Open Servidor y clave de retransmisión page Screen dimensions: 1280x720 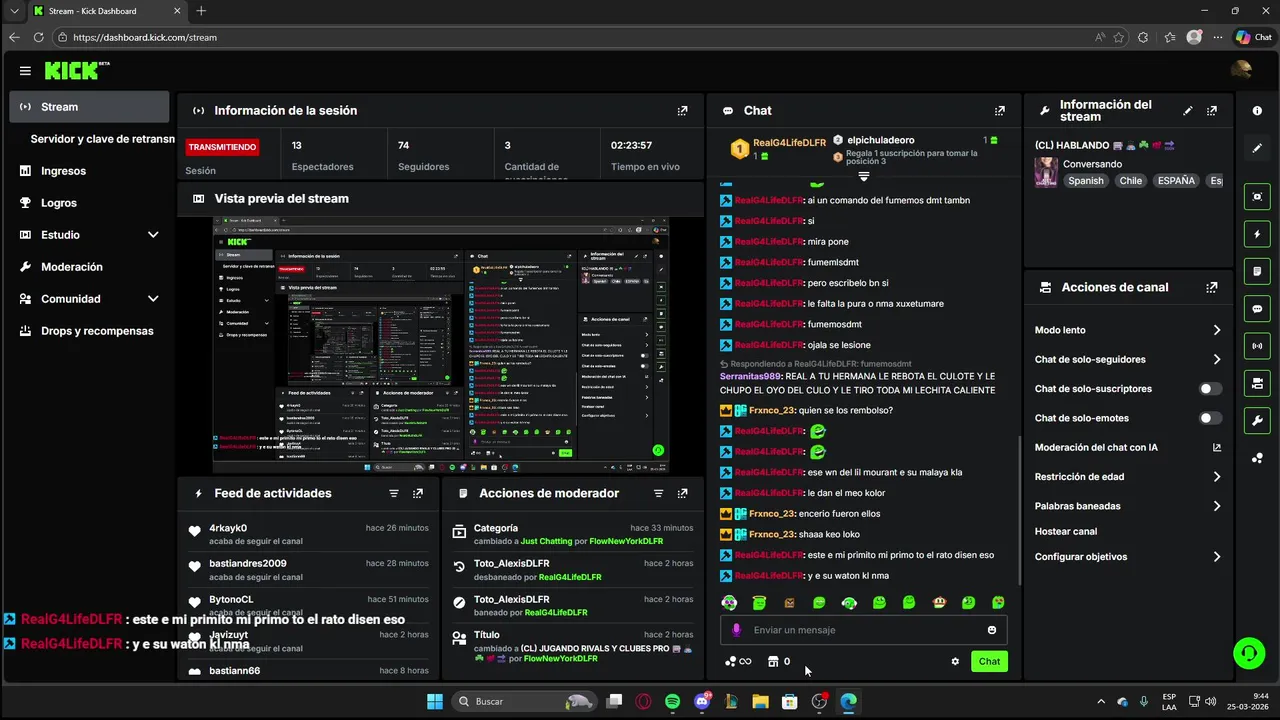102,139
